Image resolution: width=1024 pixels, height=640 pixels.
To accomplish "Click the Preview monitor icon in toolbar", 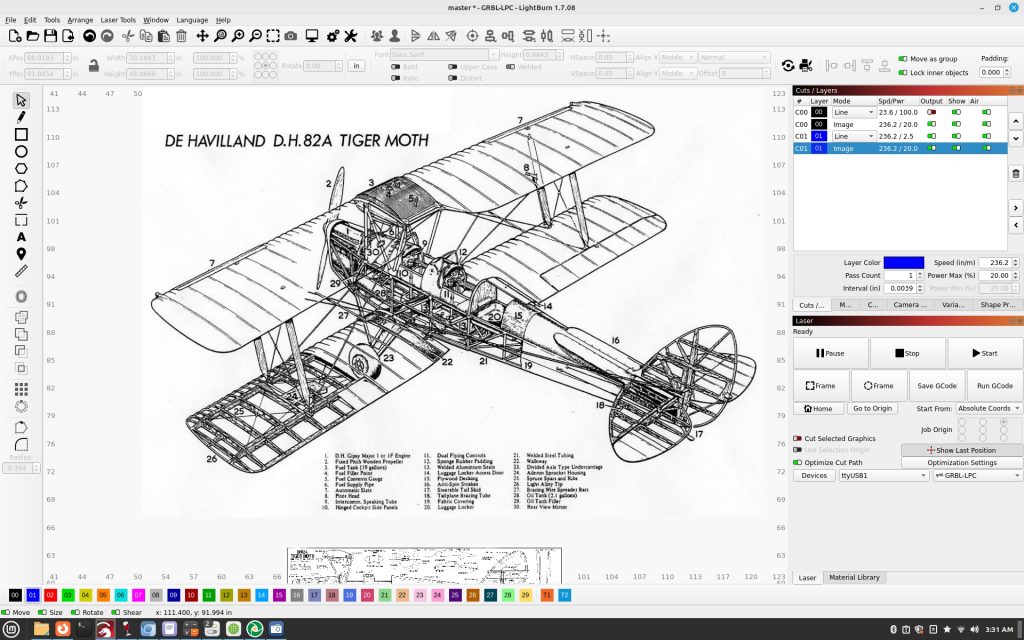I will tap(312, 36).
